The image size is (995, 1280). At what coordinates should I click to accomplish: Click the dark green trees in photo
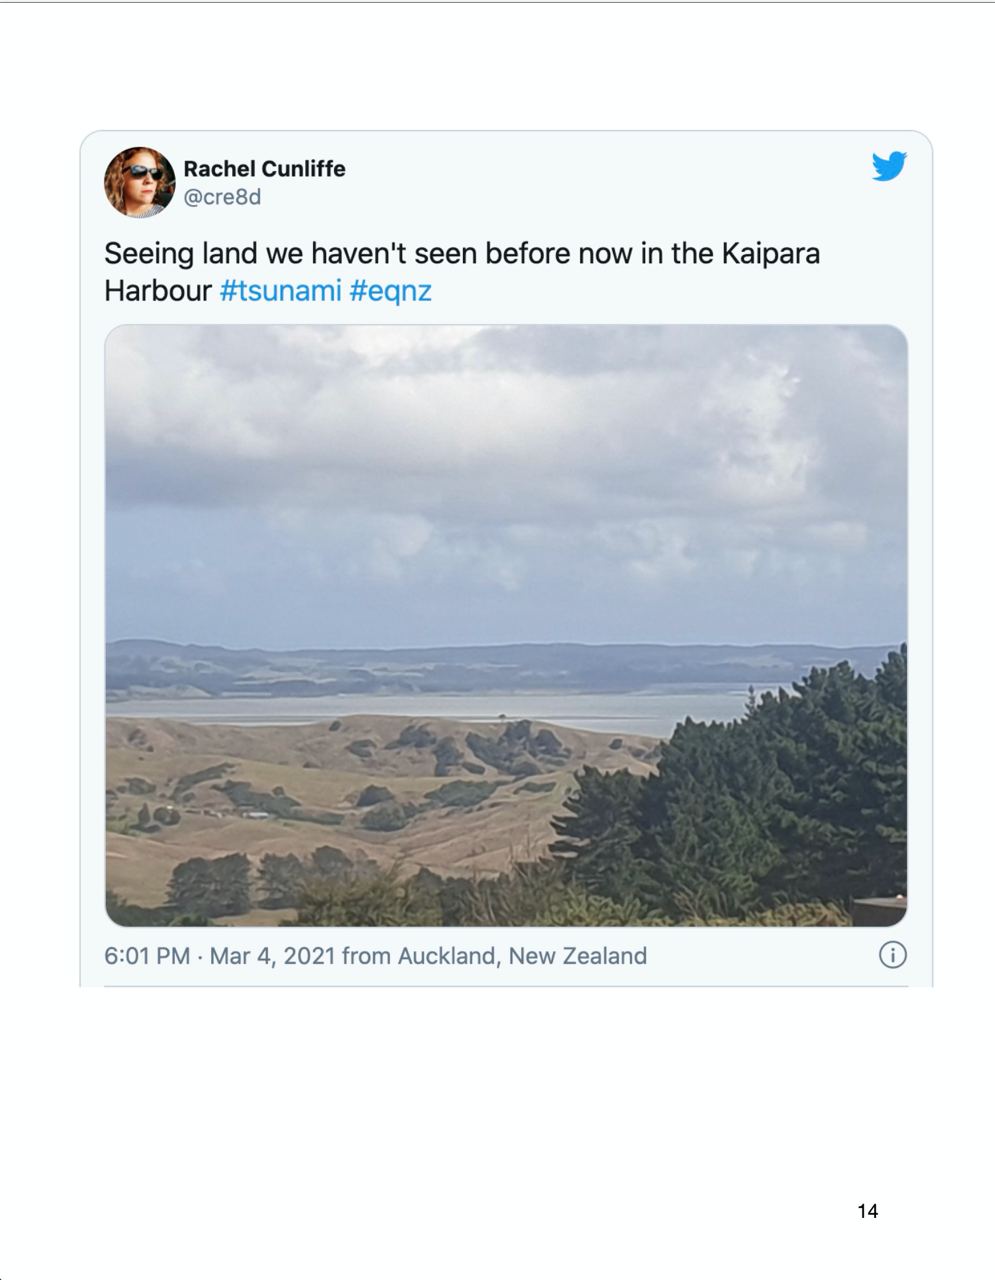pos(760,800)
